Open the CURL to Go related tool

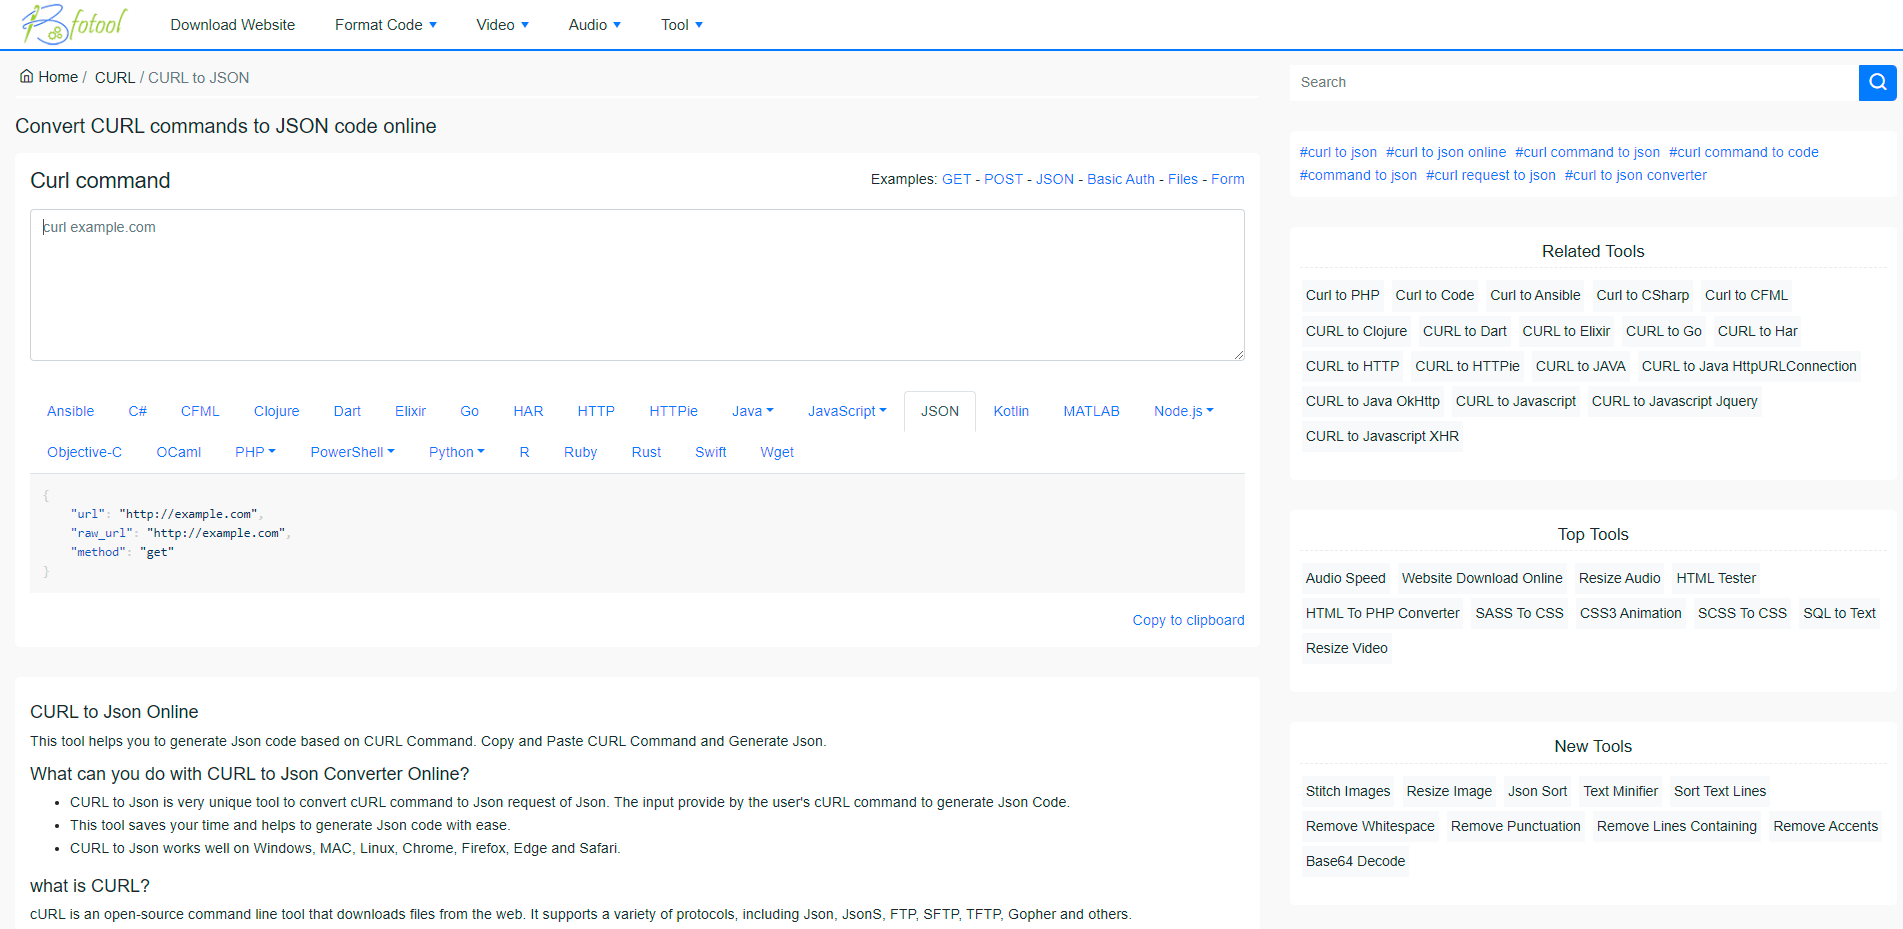click(1663, 331)
